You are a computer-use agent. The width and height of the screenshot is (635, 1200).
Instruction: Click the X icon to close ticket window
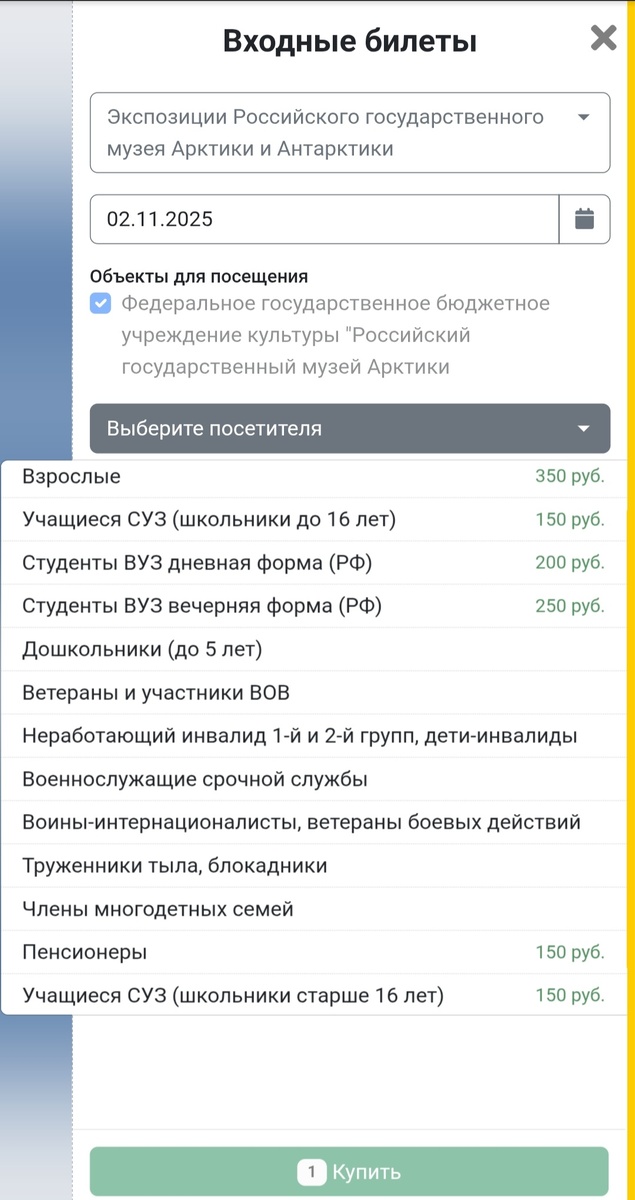coord(603,39)
